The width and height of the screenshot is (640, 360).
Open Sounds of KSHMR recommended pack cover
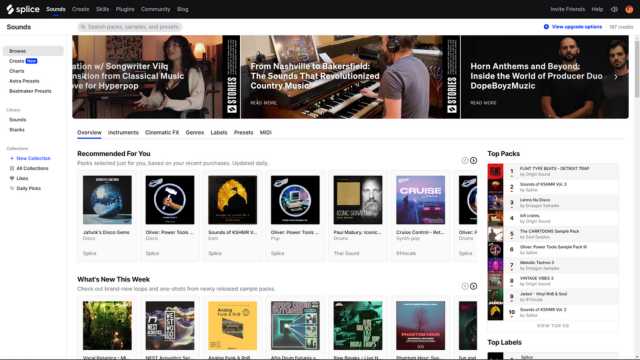(233, 200)
